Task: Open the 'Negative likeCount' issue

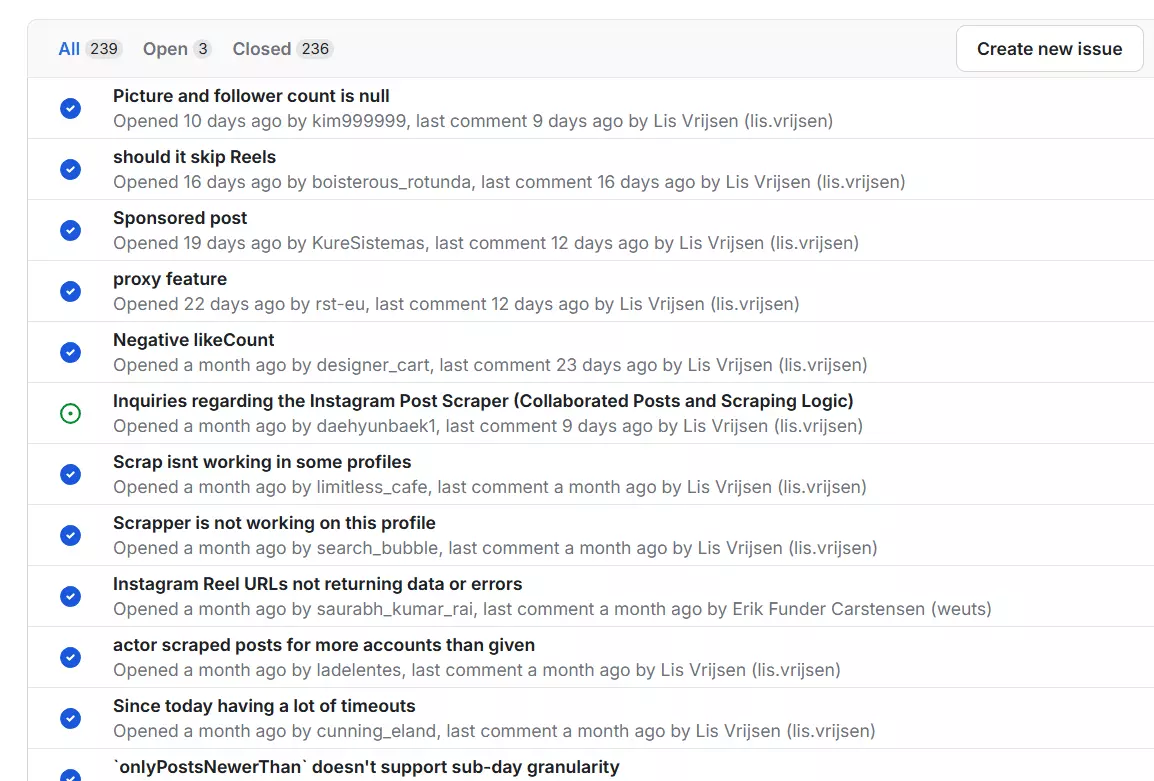Action: click(x=194, y=340)
